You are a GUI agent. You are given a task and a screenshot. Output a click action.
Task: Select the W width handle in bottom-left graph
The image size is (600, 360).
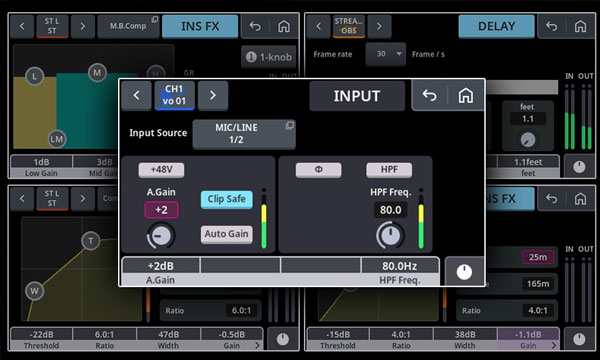point(34,291)
